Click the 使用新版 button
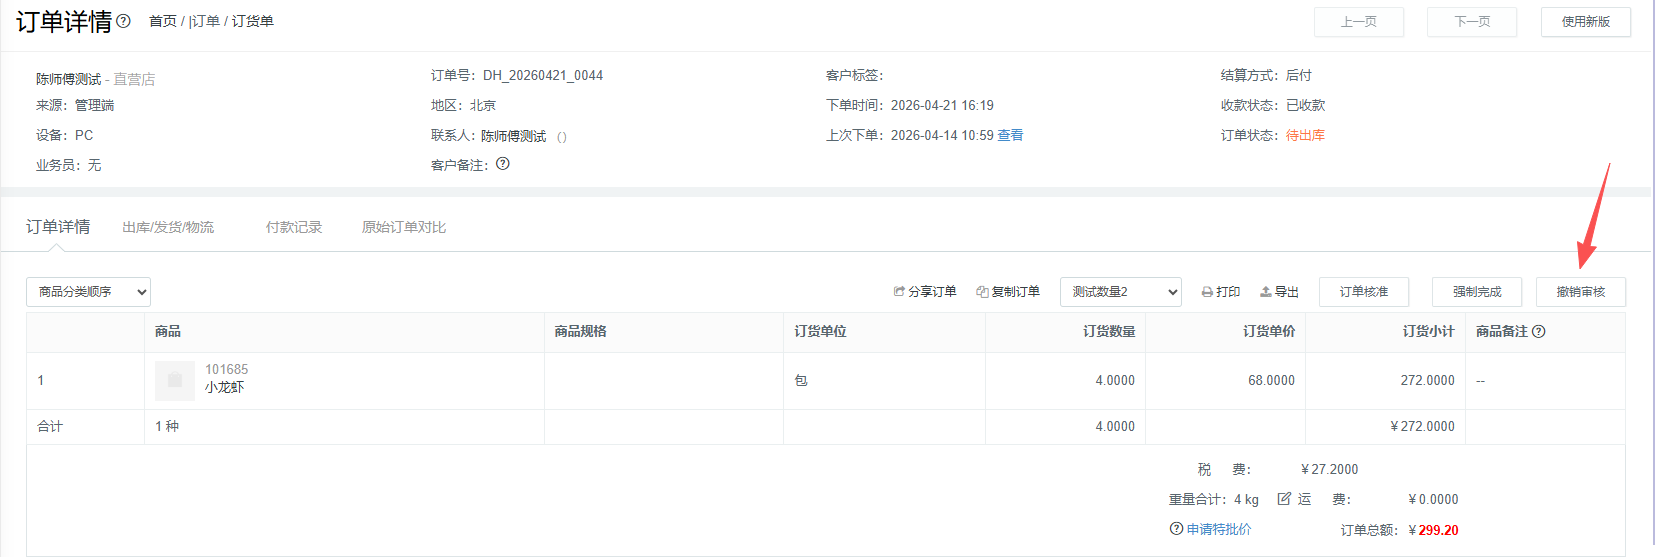Viewport: 1655px width, 557px height. click(1586, 22)
